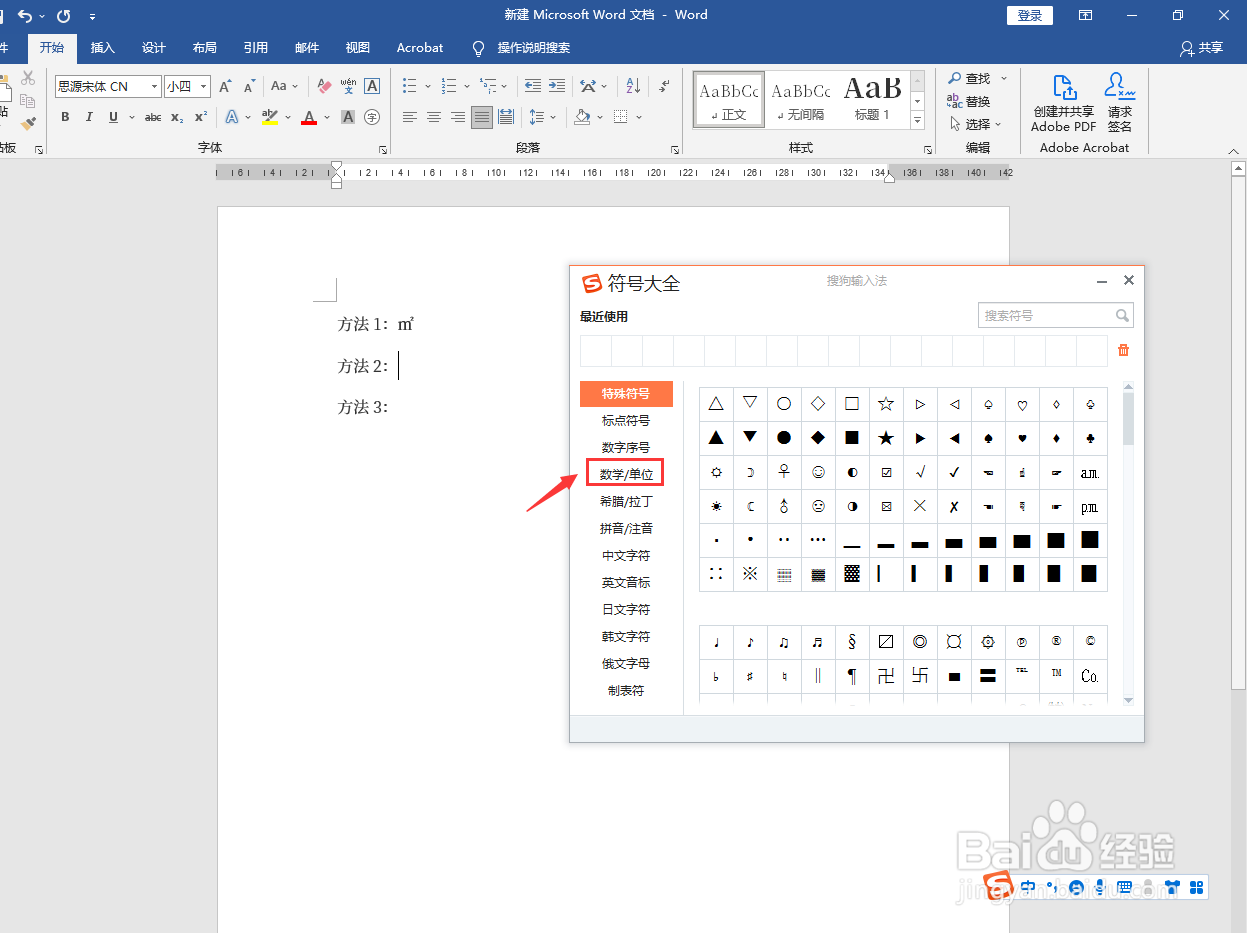The height and width of the screenshot is (933, 1247).
Task: Switch to the 布局 tab
Action: (x=205, y=48)
